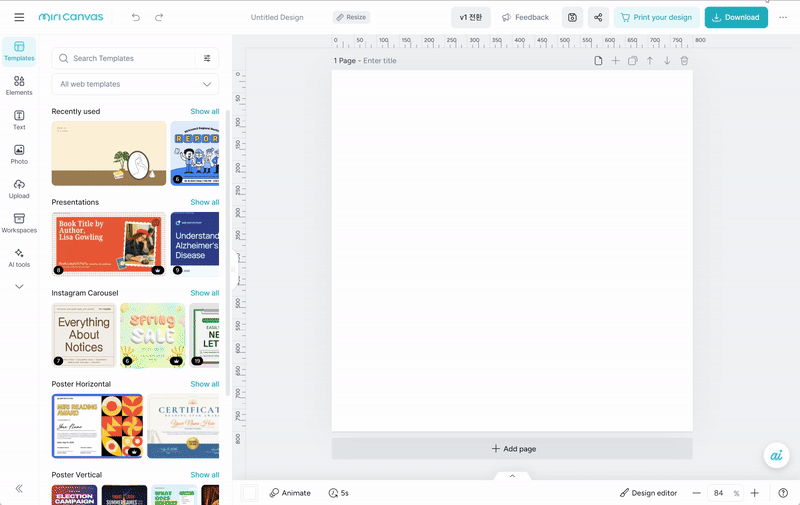Screen dimensions: 800x505
Task: Select the Understanding Alzheimer's Disease template
Action: [195, 244]
